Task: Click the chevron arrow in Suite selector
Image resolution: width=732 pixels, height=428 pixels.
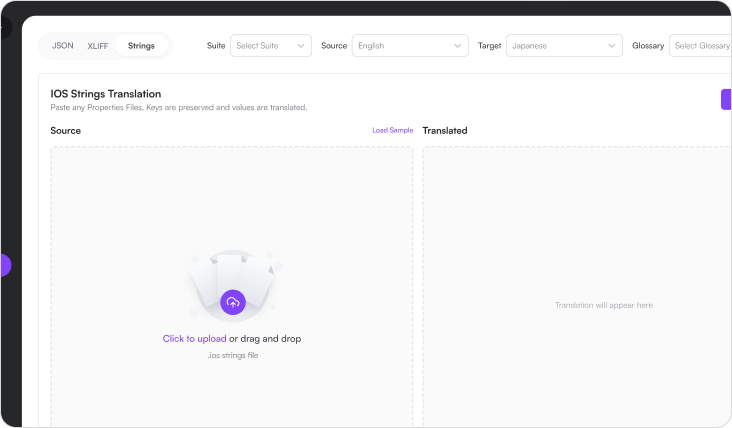Action: click(x=301, y=46)
